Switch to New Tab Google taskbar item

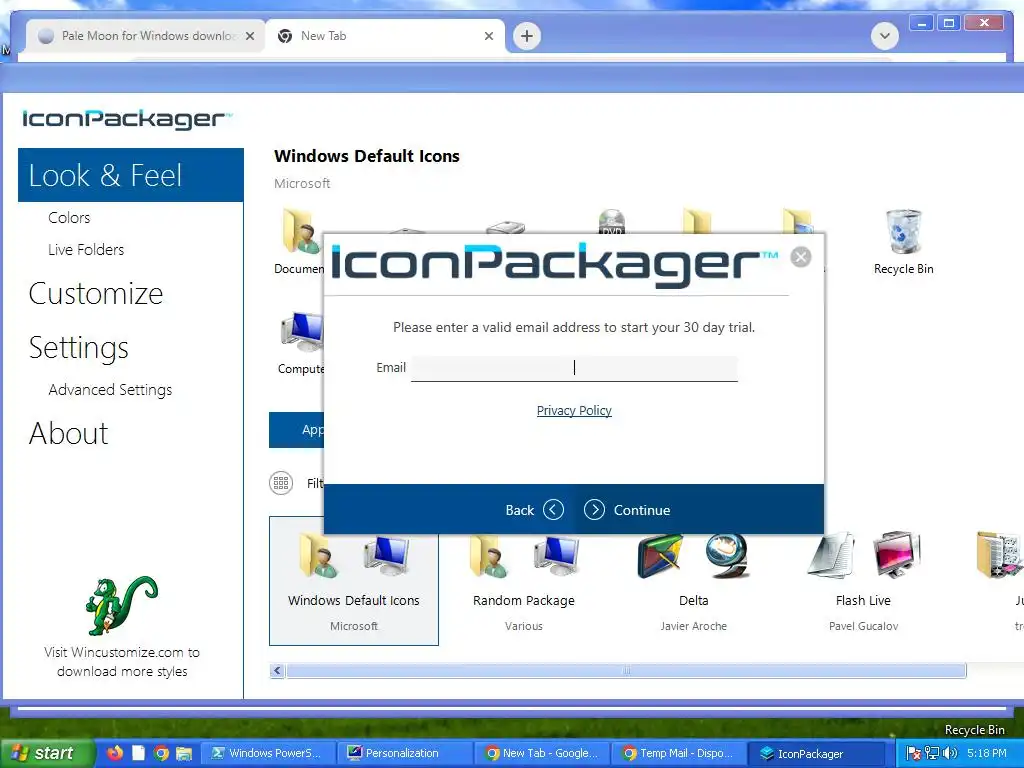click(x=542, y=753)
